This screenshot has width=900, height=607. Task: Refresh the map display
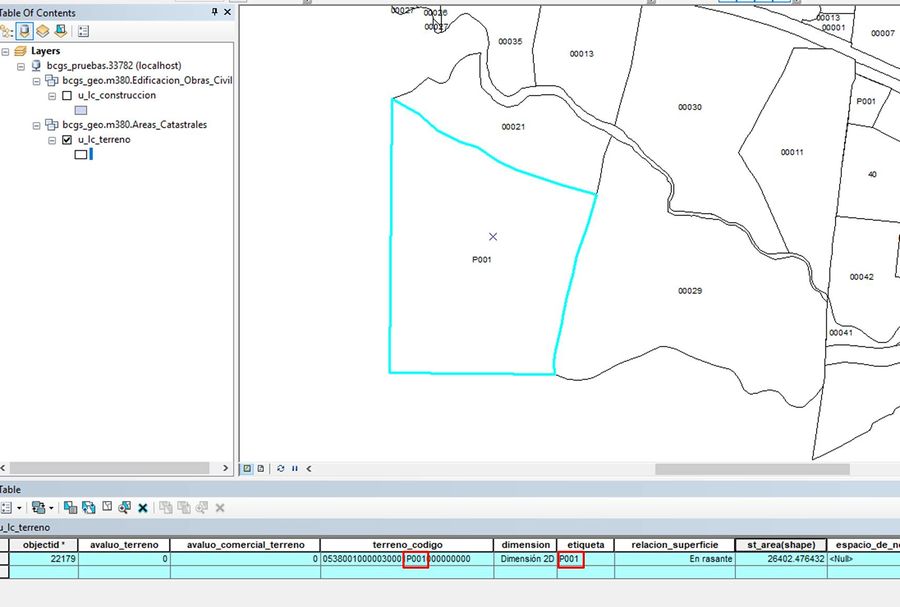tap(281, 468)
